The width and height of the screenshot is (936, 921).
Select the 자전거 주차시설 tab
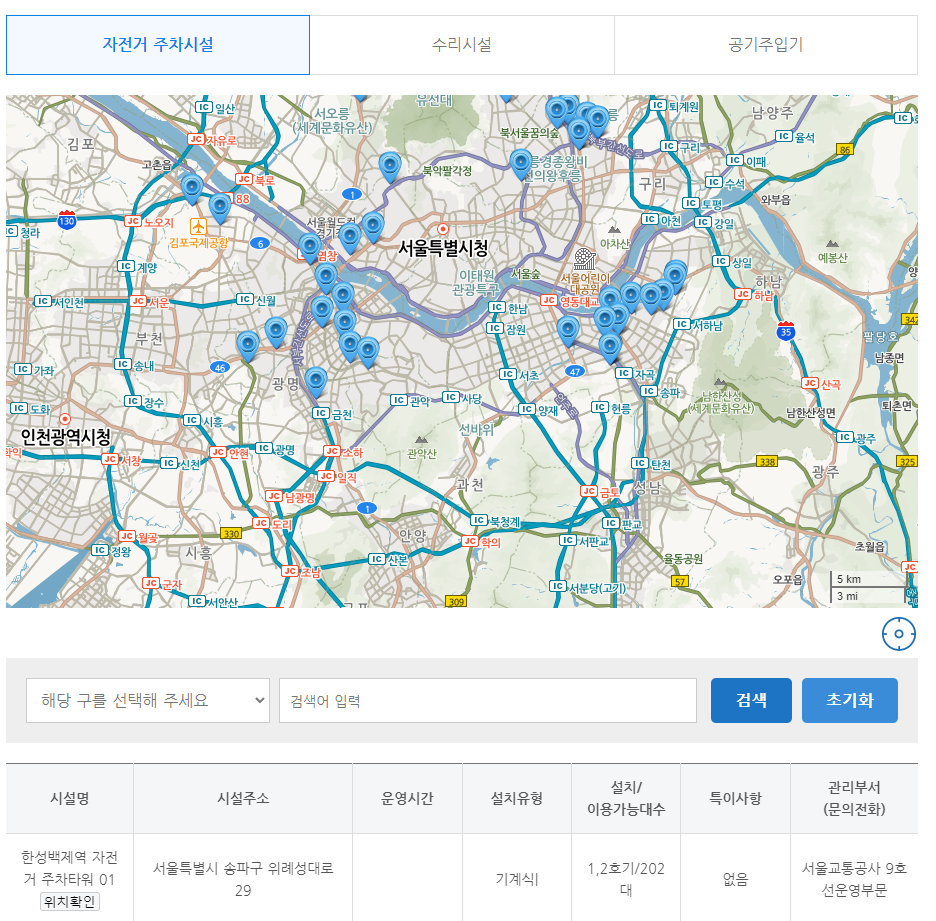pyautogui.click(x=155, y=45)
